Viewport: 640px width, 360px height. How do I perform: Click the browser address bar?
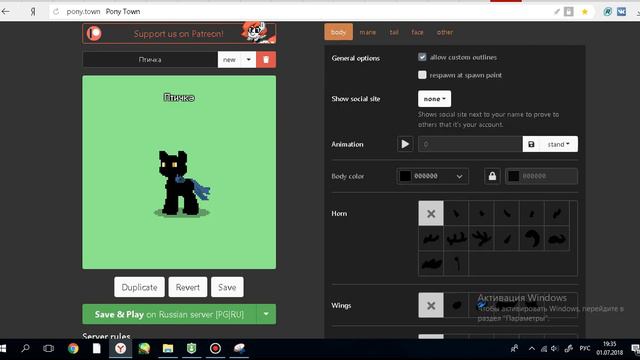pyautogui.click(x=302, y=11)
